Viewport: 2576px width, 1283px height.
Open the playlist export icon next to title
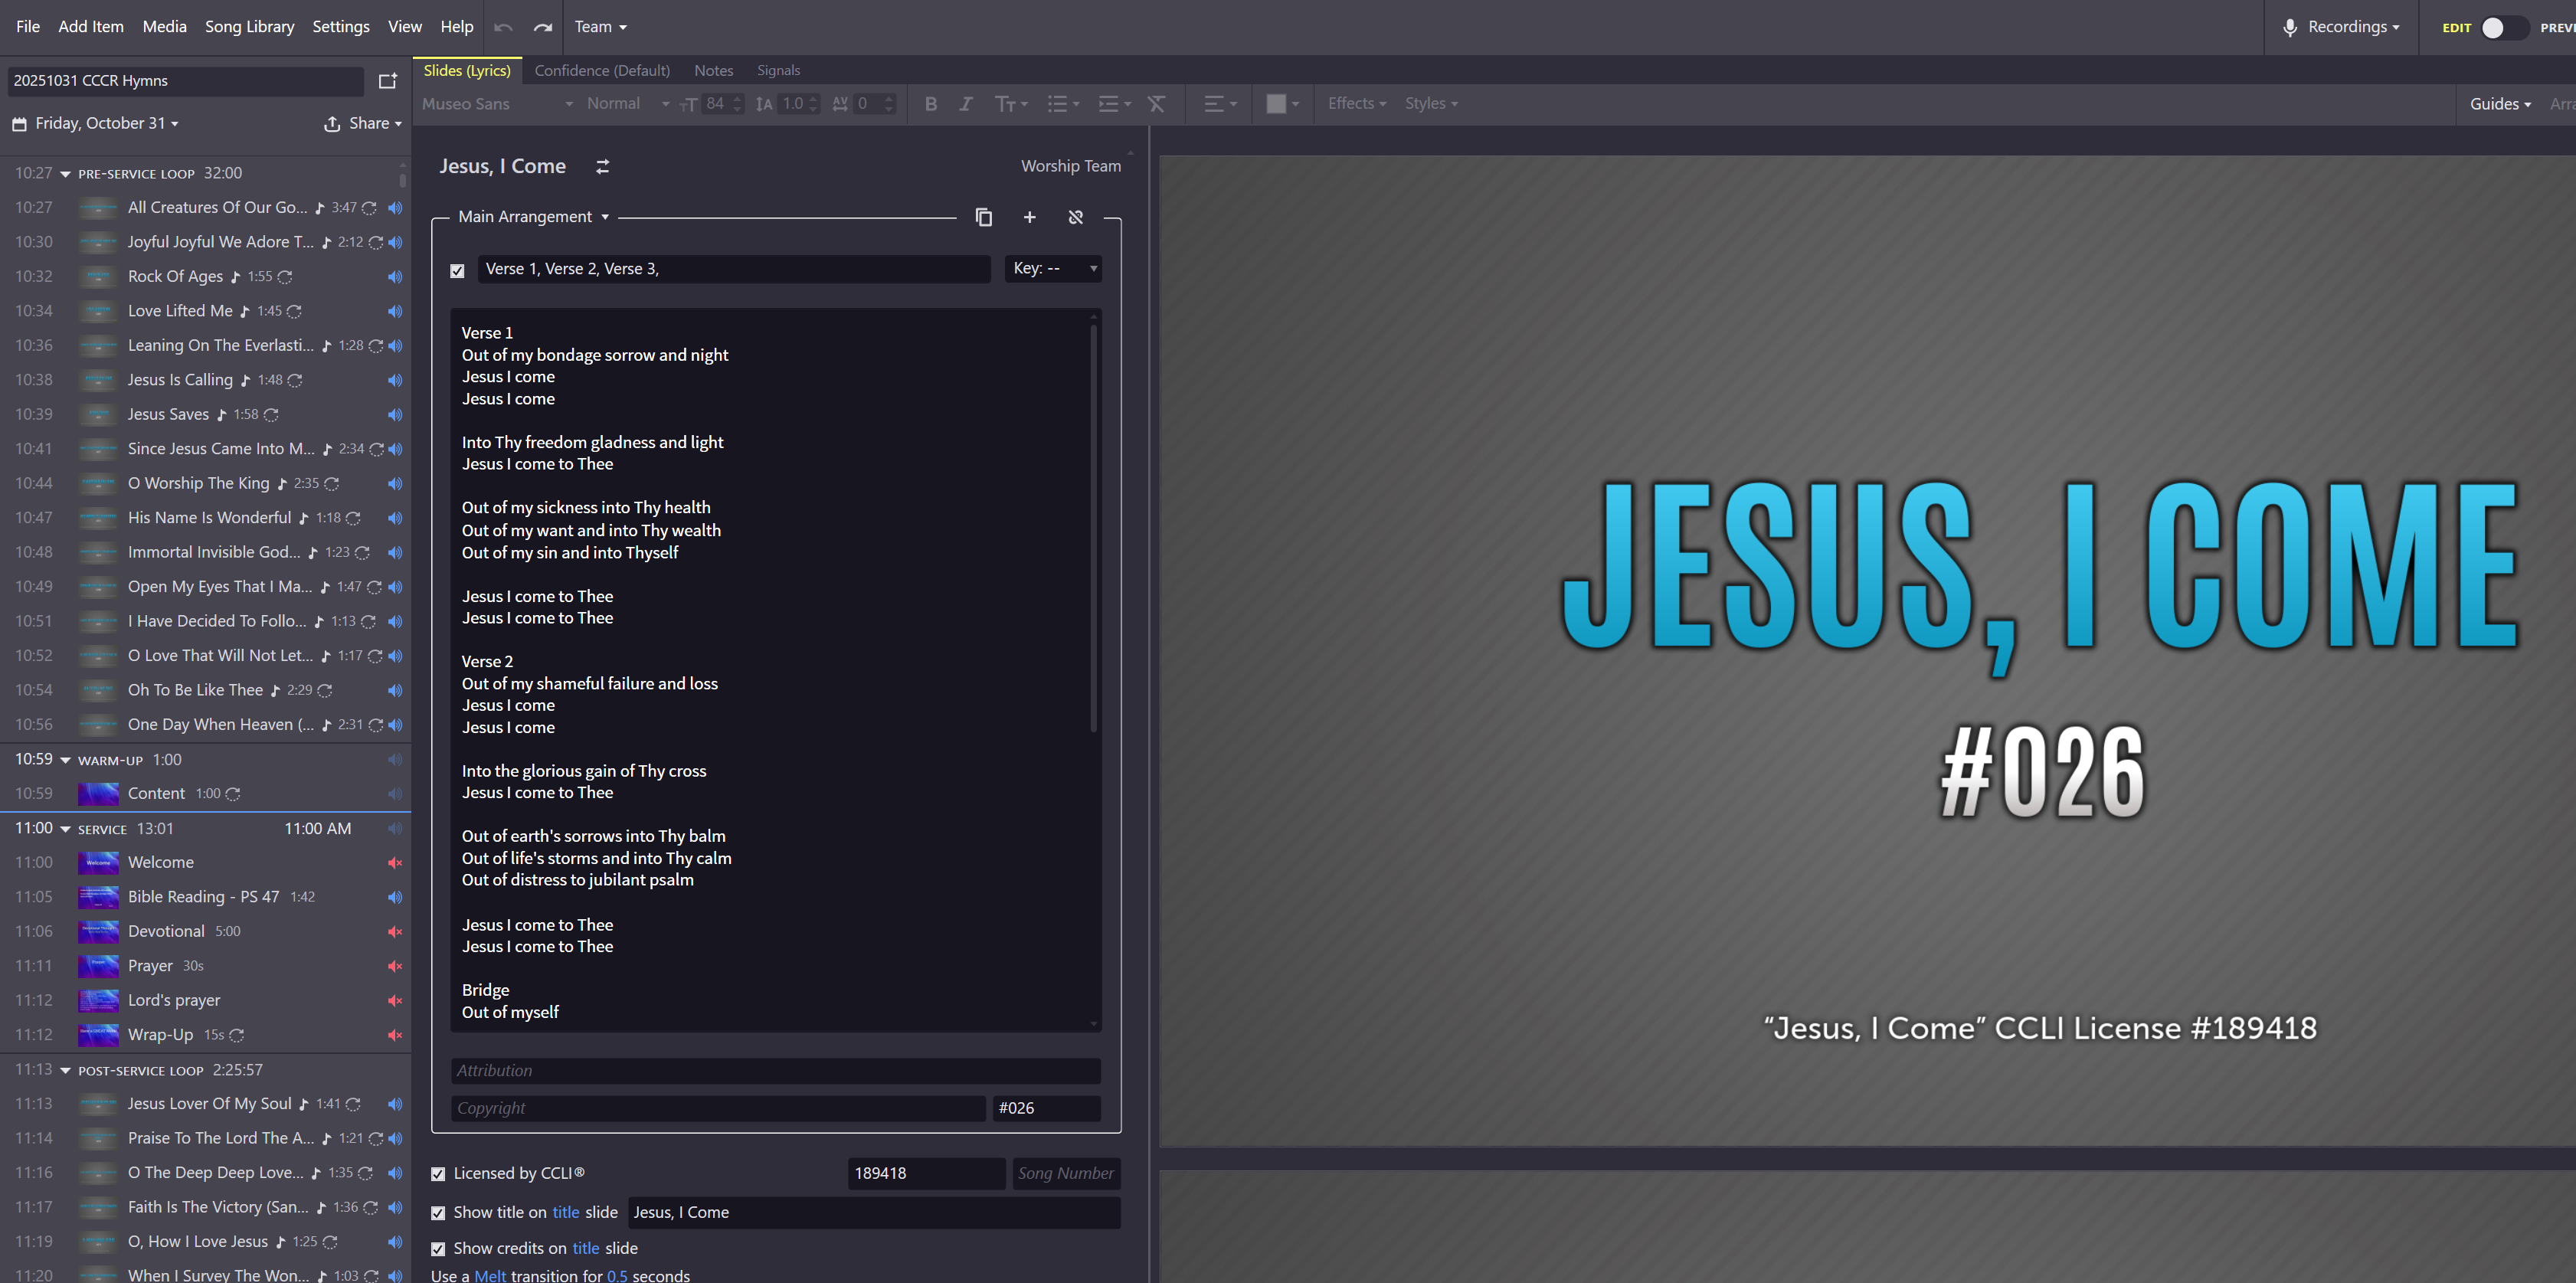click(388, 81)
